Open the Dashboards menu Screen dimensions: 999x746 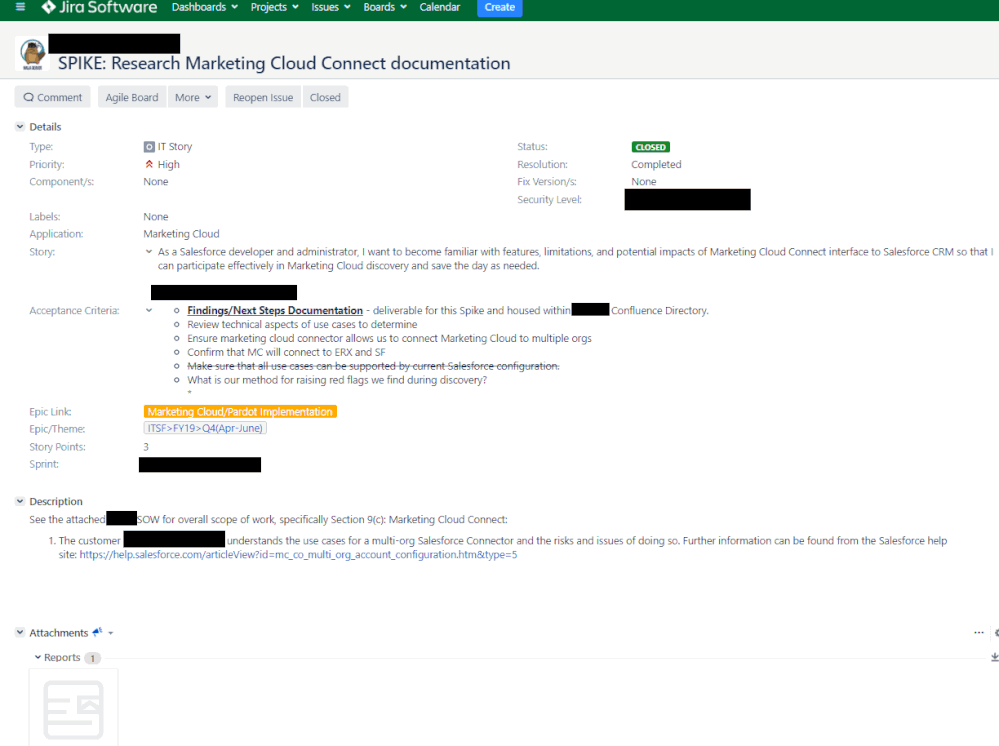[205, 7]
